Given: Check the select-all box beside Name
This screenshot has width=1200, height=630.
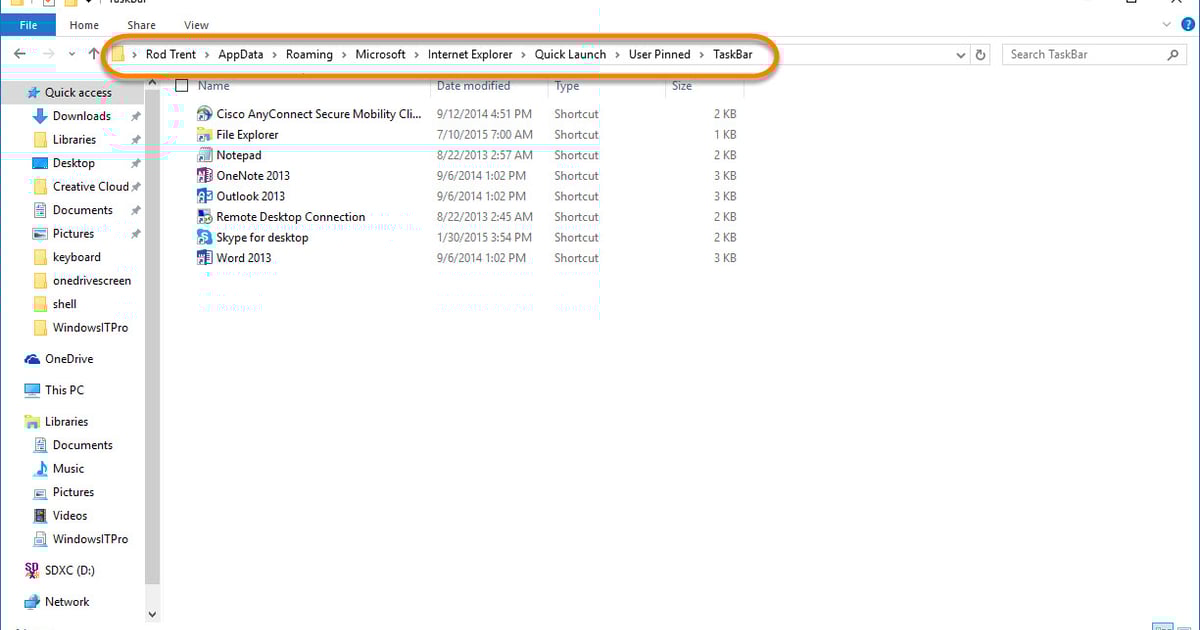Looking at the screenshot, I should (x=183, y=85).
